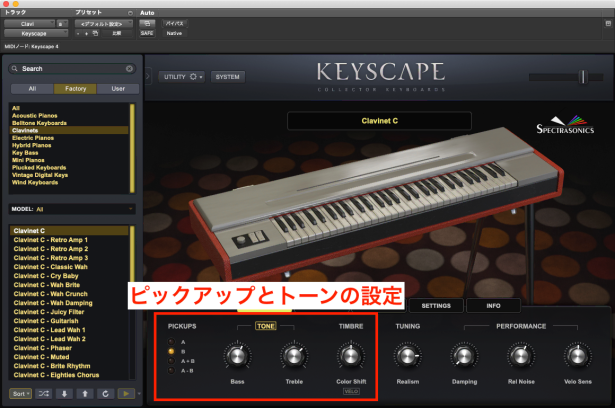Collapse the browser with the side arrow
Image resolution: width=615 pixels, height=408 pixels.
point(148,76)
